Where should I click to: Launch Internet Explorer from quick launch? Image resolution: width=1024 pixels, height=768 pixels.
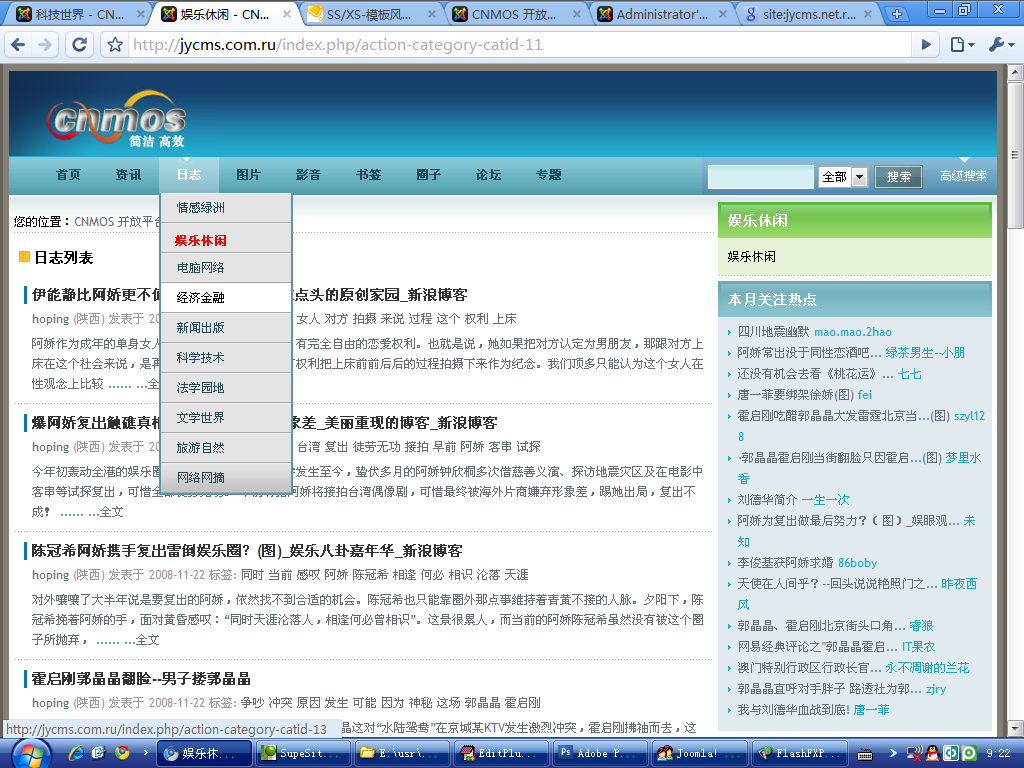(76, 753)
